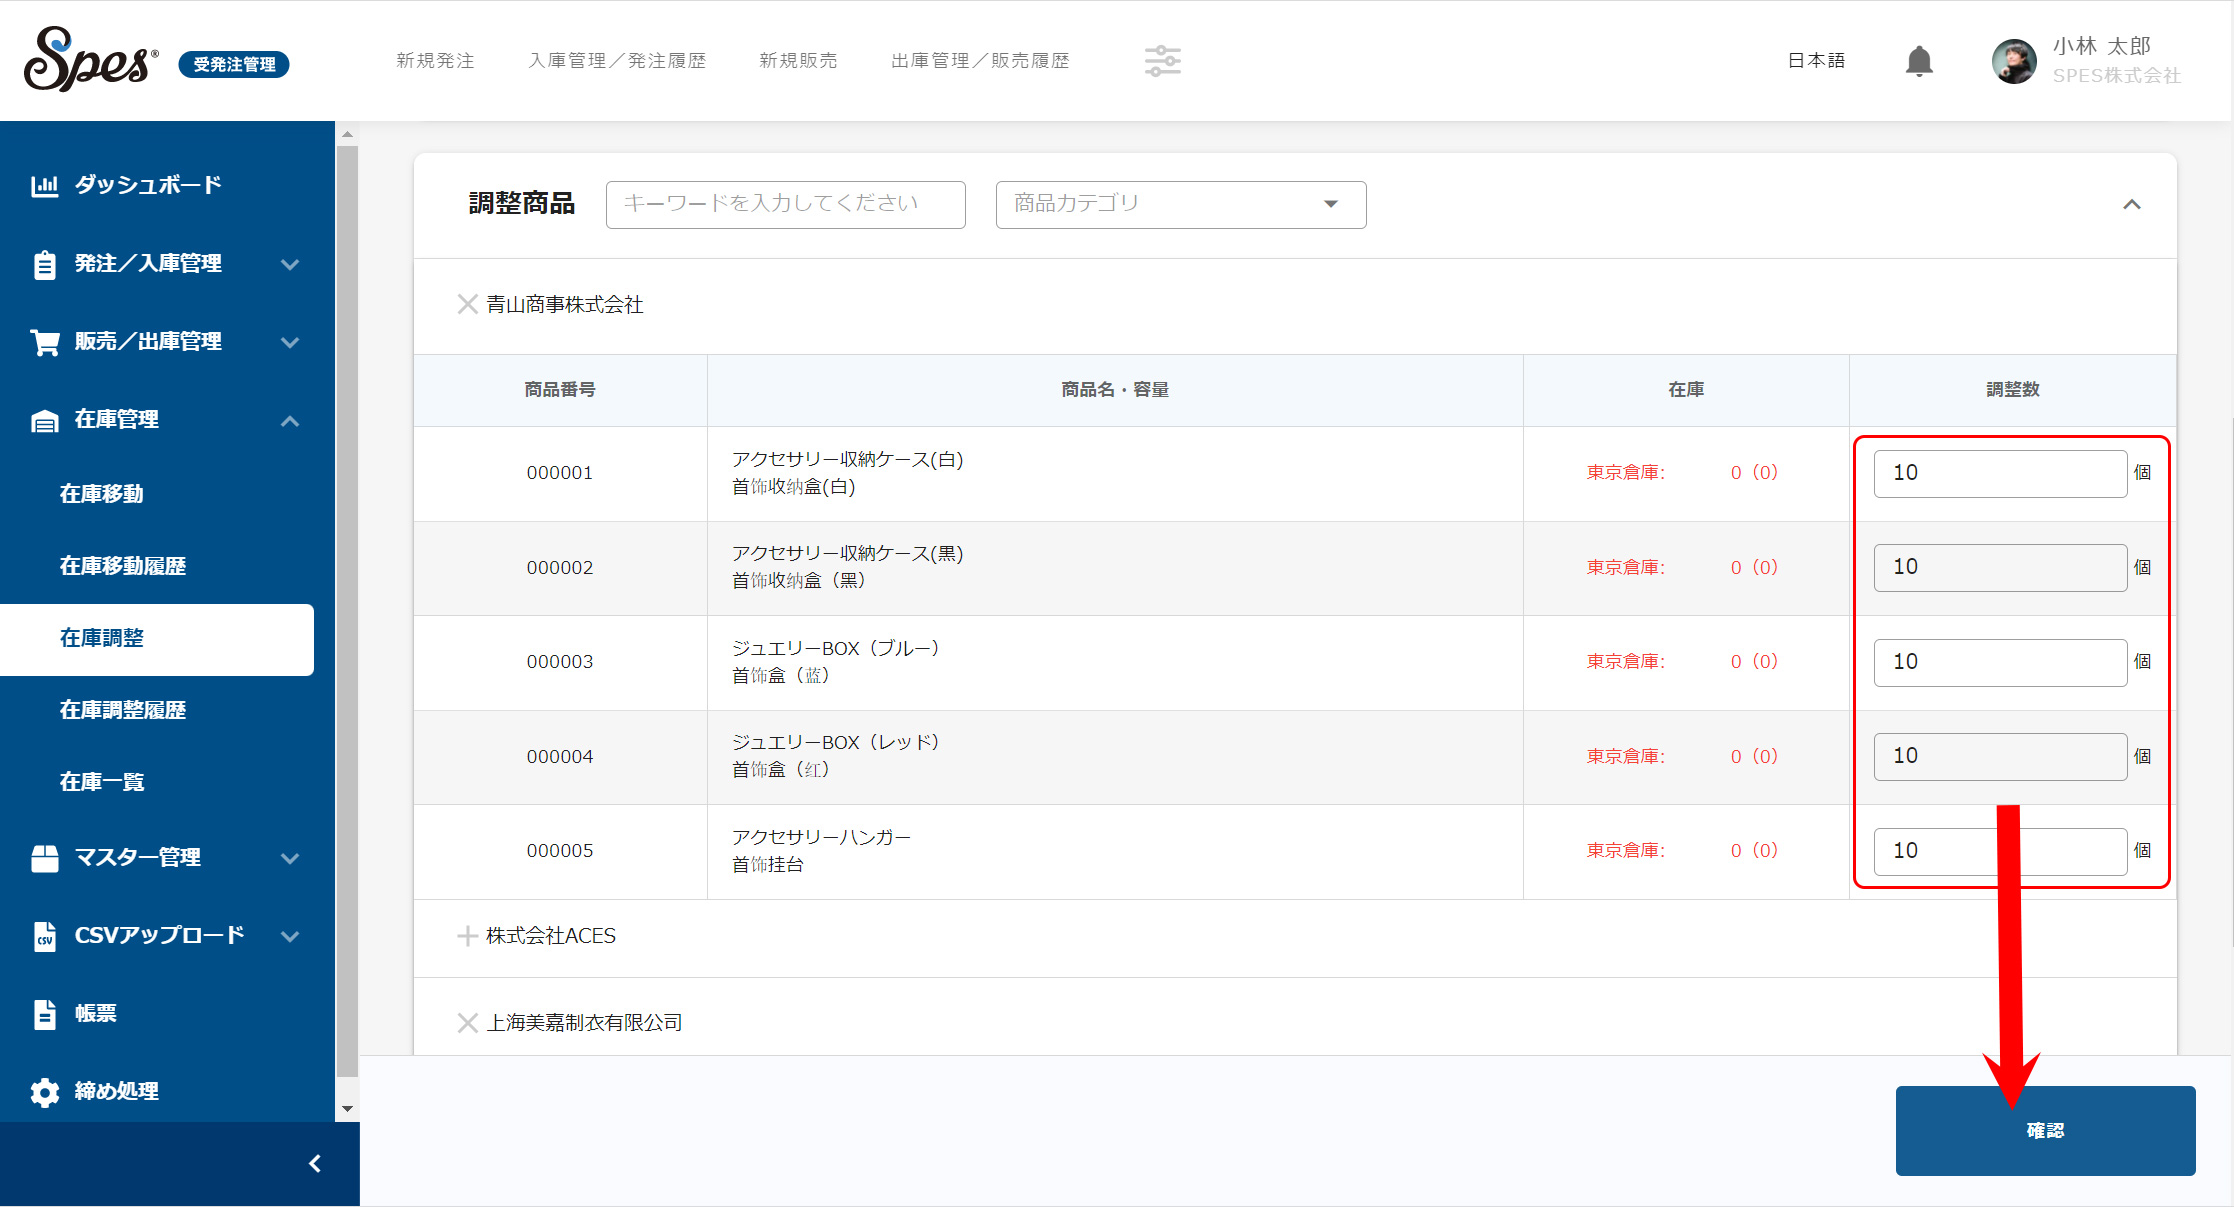Screen dimensions: 2234x1207
Task: Click supplier name 株式会社ACES
Action: (x=551, y=936)
